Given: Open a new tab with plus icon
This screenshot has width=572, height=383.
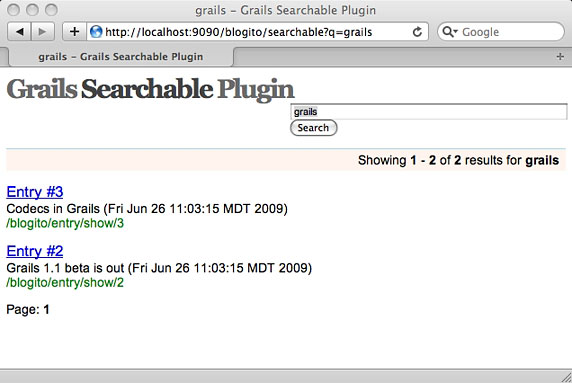Looking at the screenshot, I should point(560,57).
